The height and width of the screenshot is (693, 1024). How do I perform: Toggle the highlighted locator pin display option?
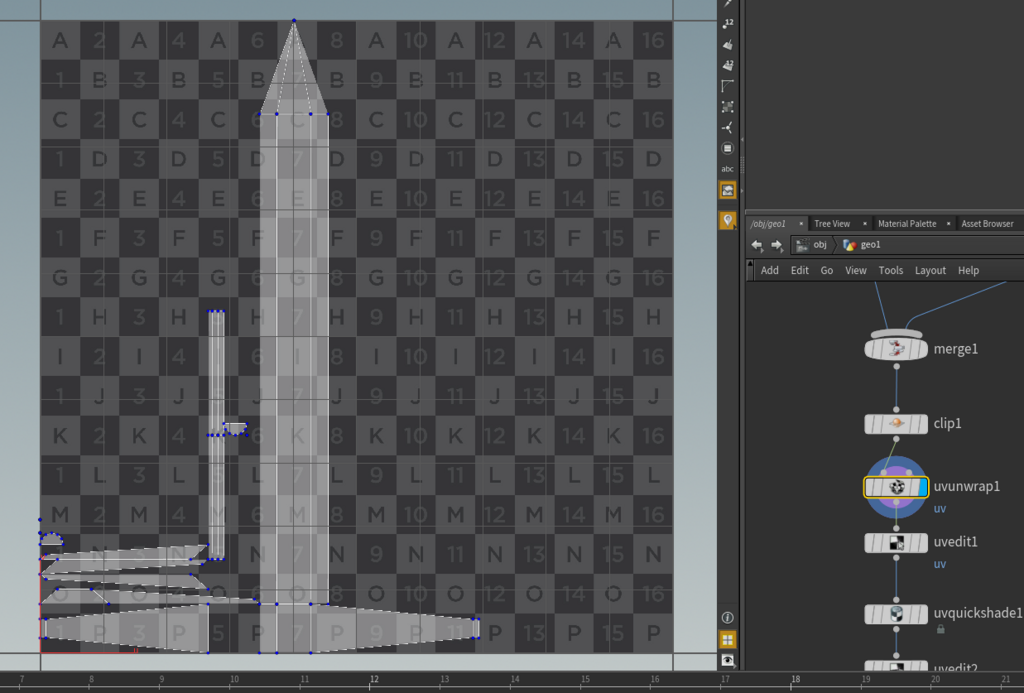tap(728, 221)
